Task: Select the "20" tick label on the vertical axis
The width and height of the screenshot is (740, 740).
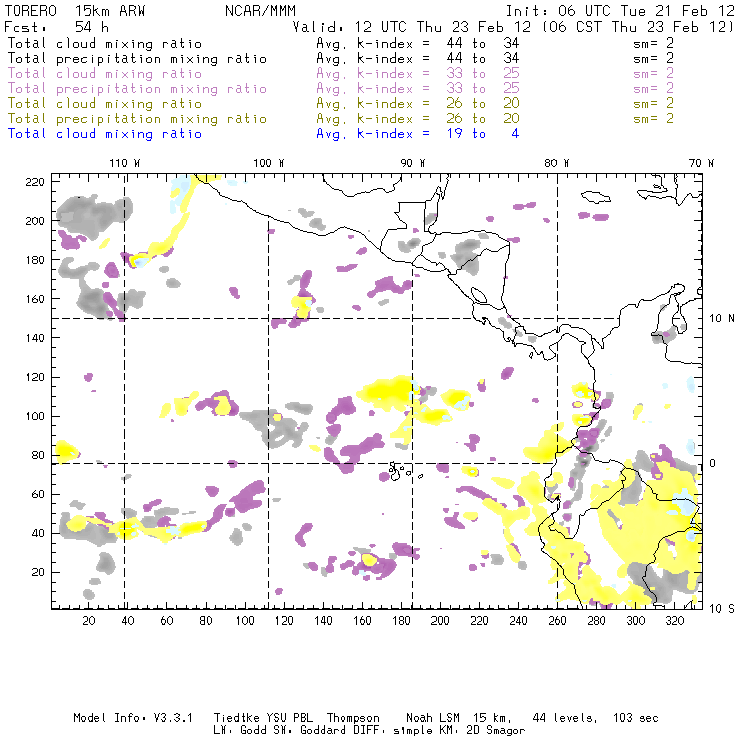Action: click(38, 572)
